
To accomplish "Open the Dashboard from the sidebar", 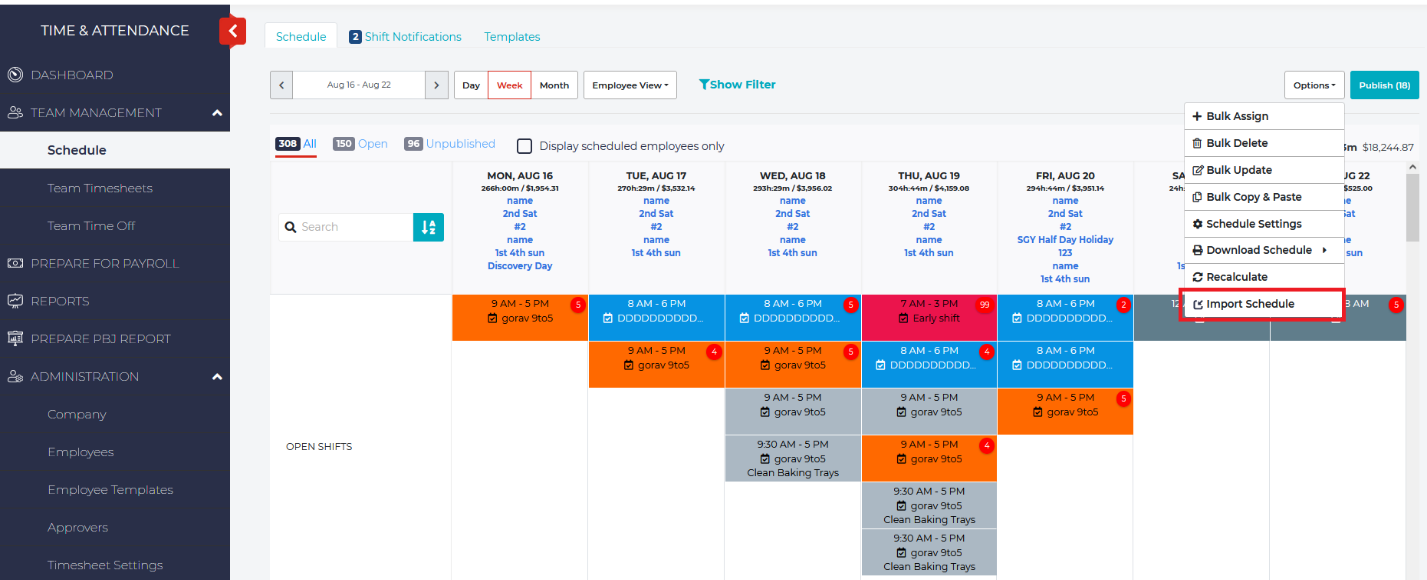I will 72,75.
